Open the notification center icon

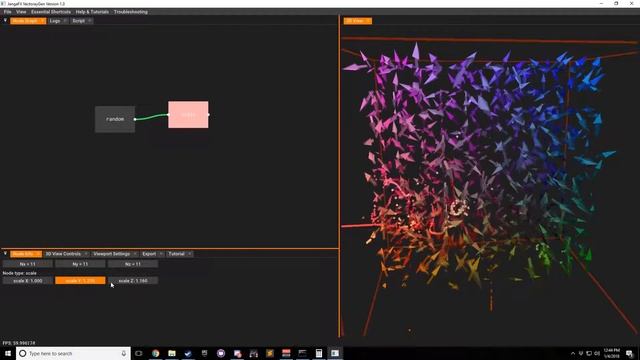click(x=629, y=353)
